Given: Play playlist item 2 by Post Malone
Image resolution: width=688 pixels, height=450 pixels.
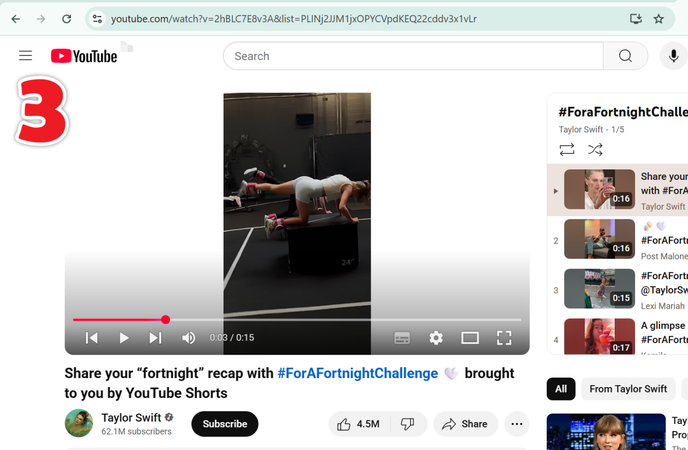Looking at the screenshot, I should 618,240.
